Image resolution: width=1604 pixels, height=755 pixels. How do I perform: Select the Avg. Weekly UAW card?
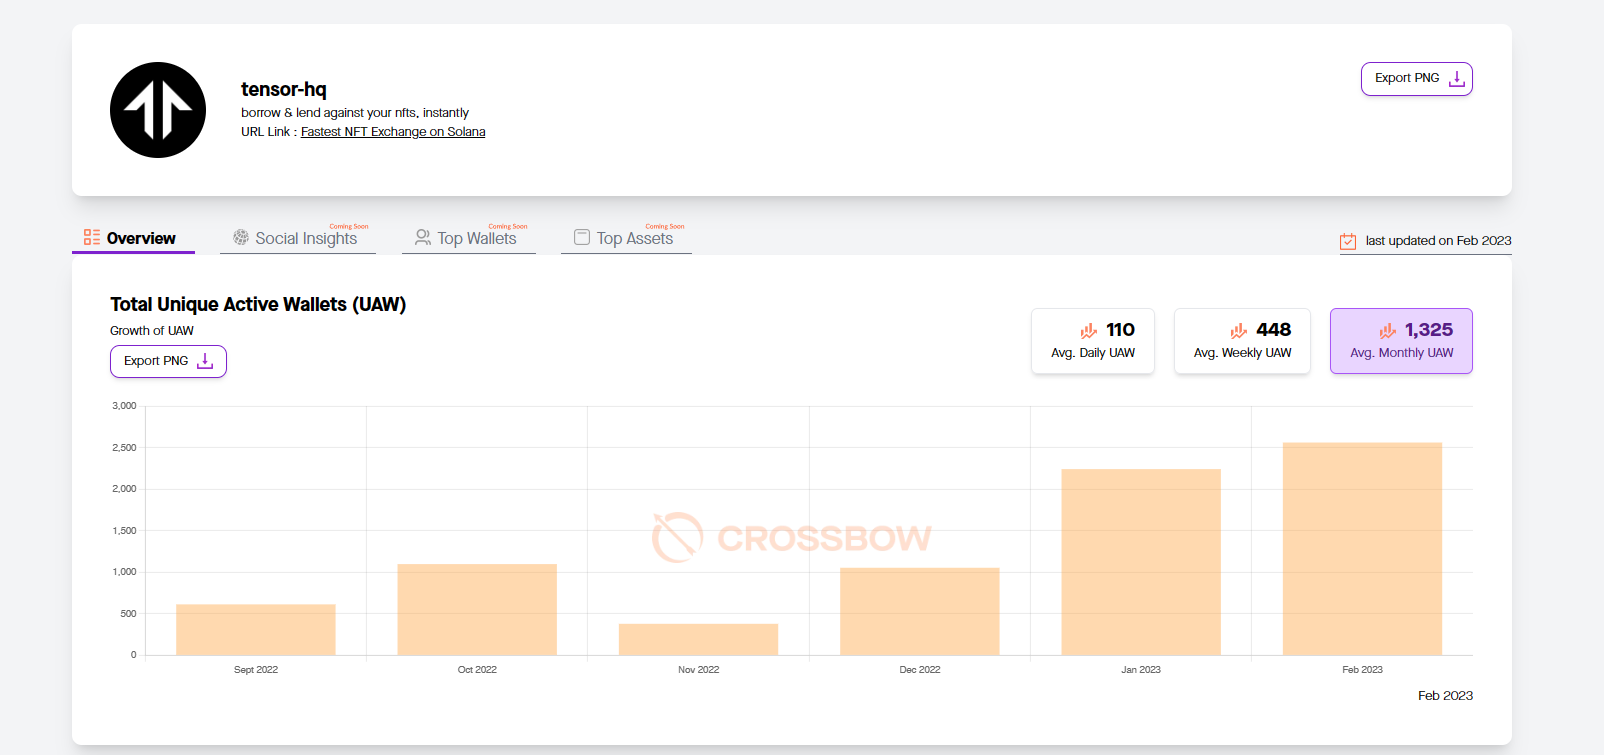click(1242, 341)
